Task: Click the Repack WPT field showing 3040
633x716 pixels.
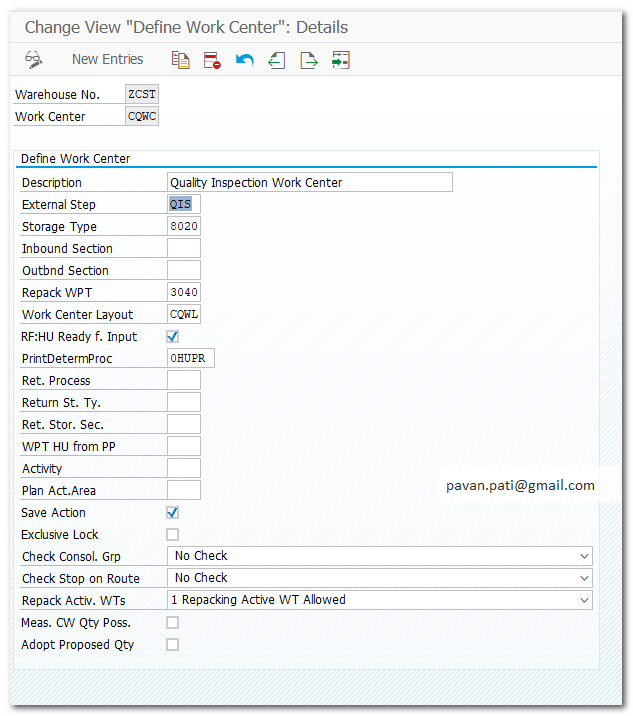Action: 184,293
